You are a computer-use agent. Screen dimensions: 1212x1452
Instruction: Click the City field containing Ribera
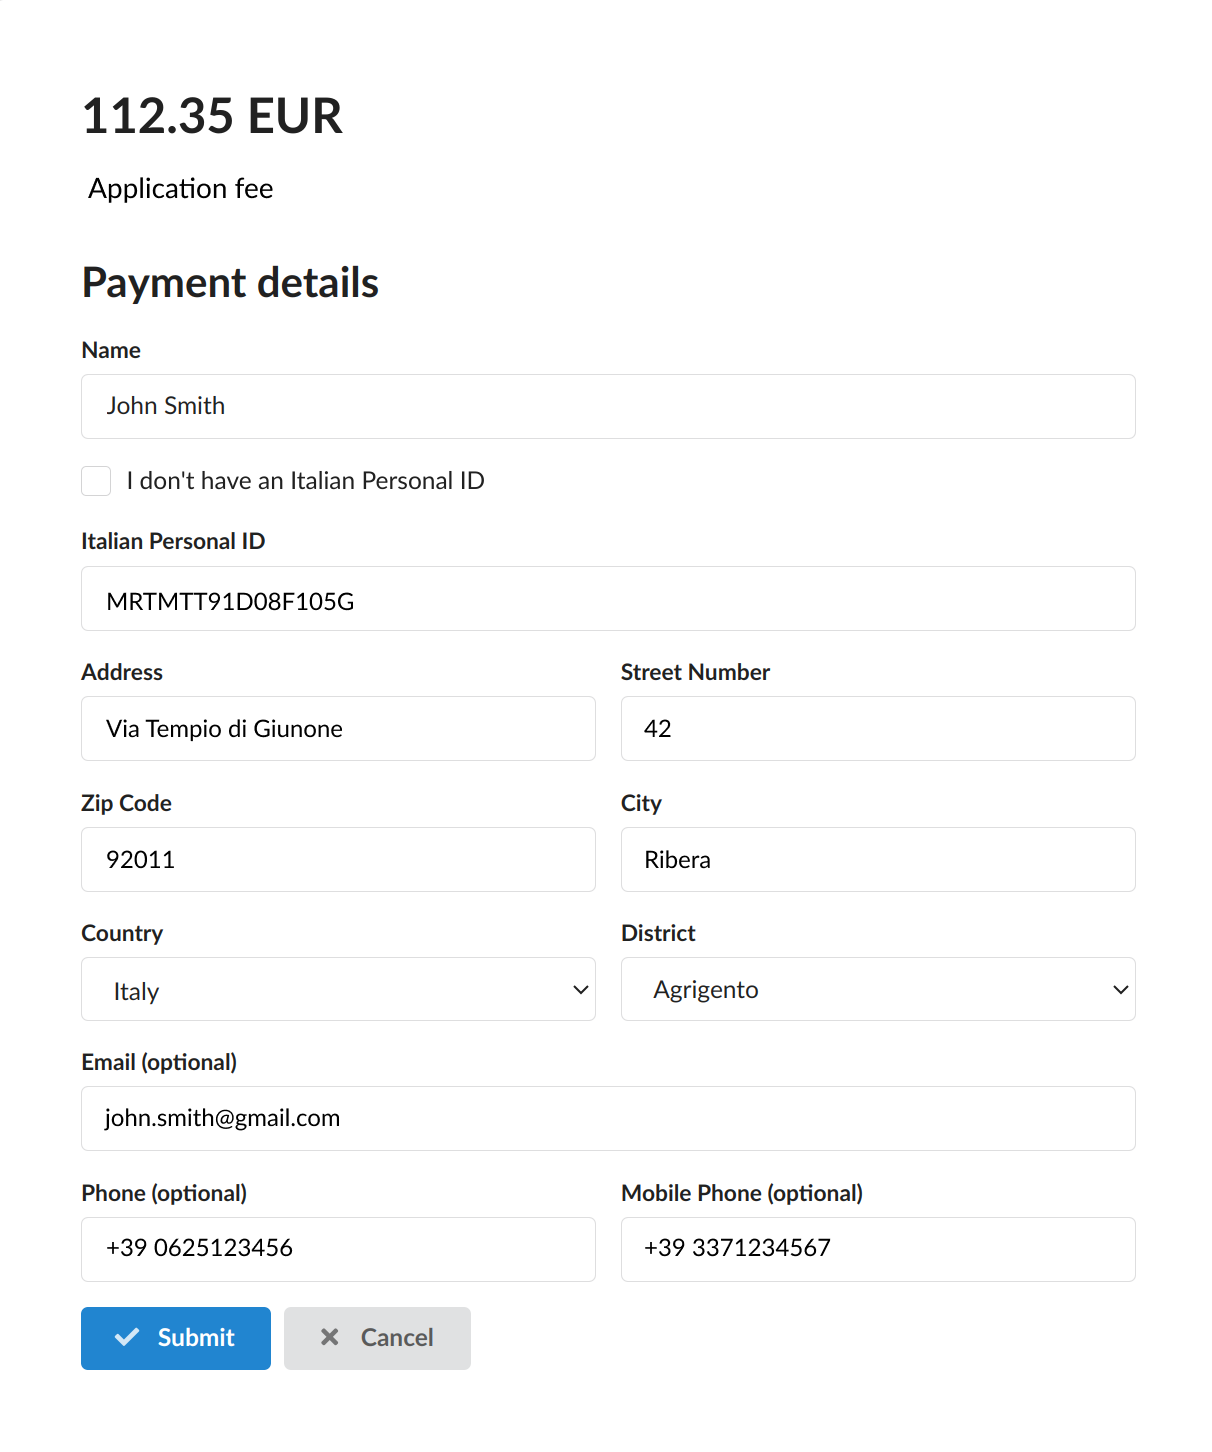click(878, 859)
